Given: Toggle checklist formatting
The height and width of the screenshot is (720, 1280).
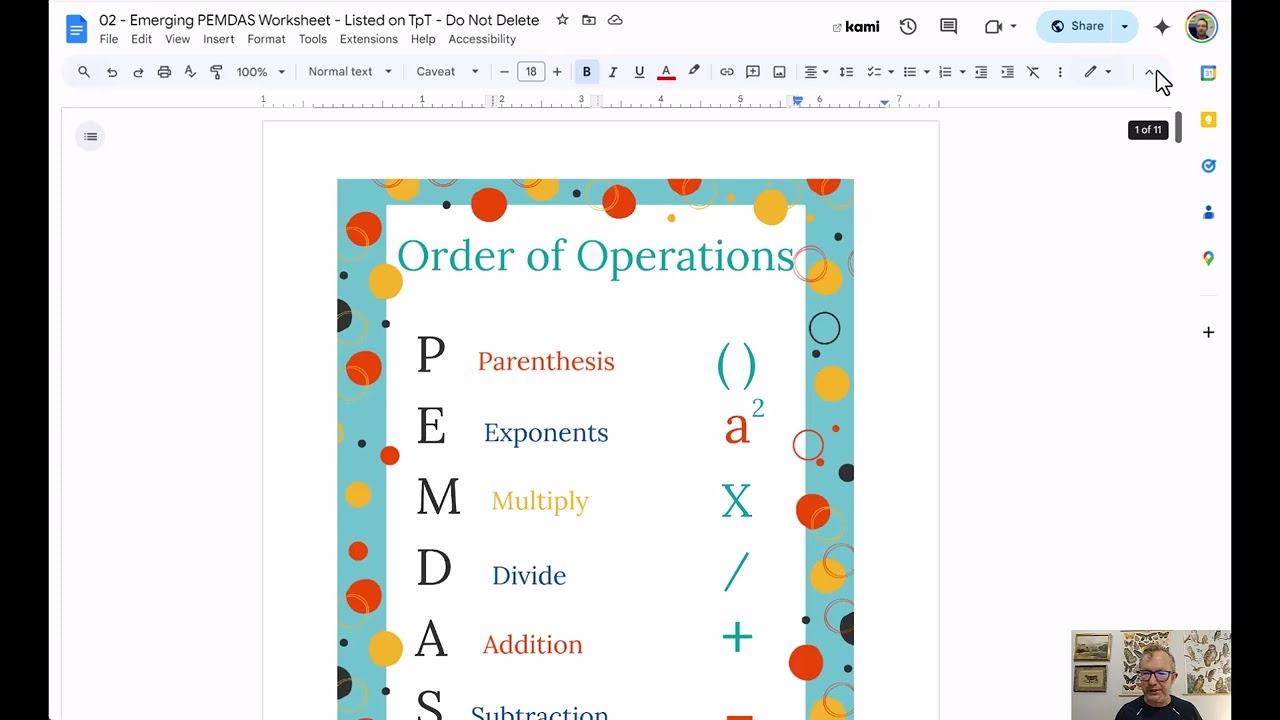Looking at the screenshot, I should tap(873, 72).
